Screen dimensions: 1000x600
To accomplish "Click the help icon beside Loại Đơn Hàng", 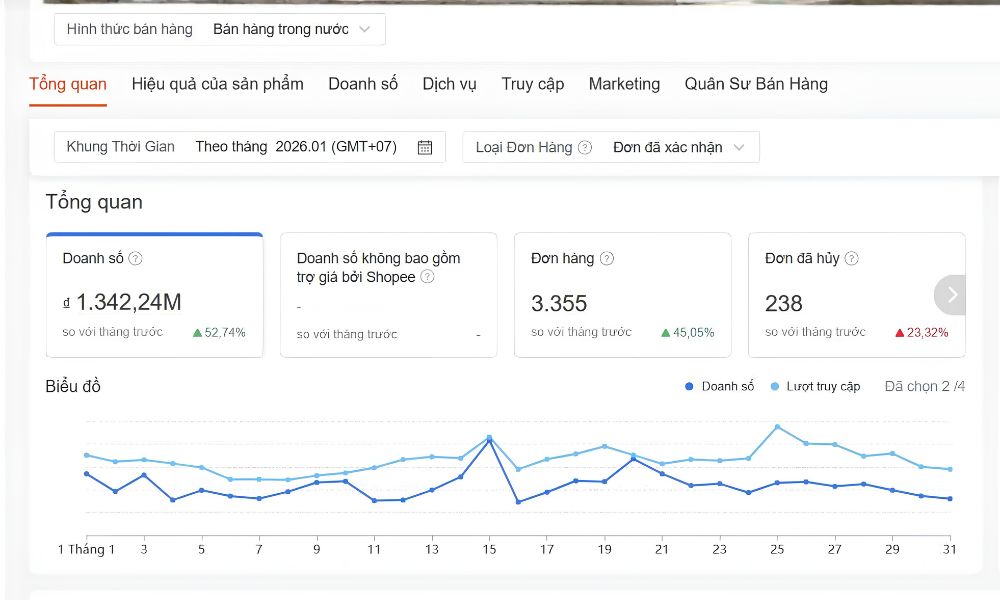I will tap(585, 148).
